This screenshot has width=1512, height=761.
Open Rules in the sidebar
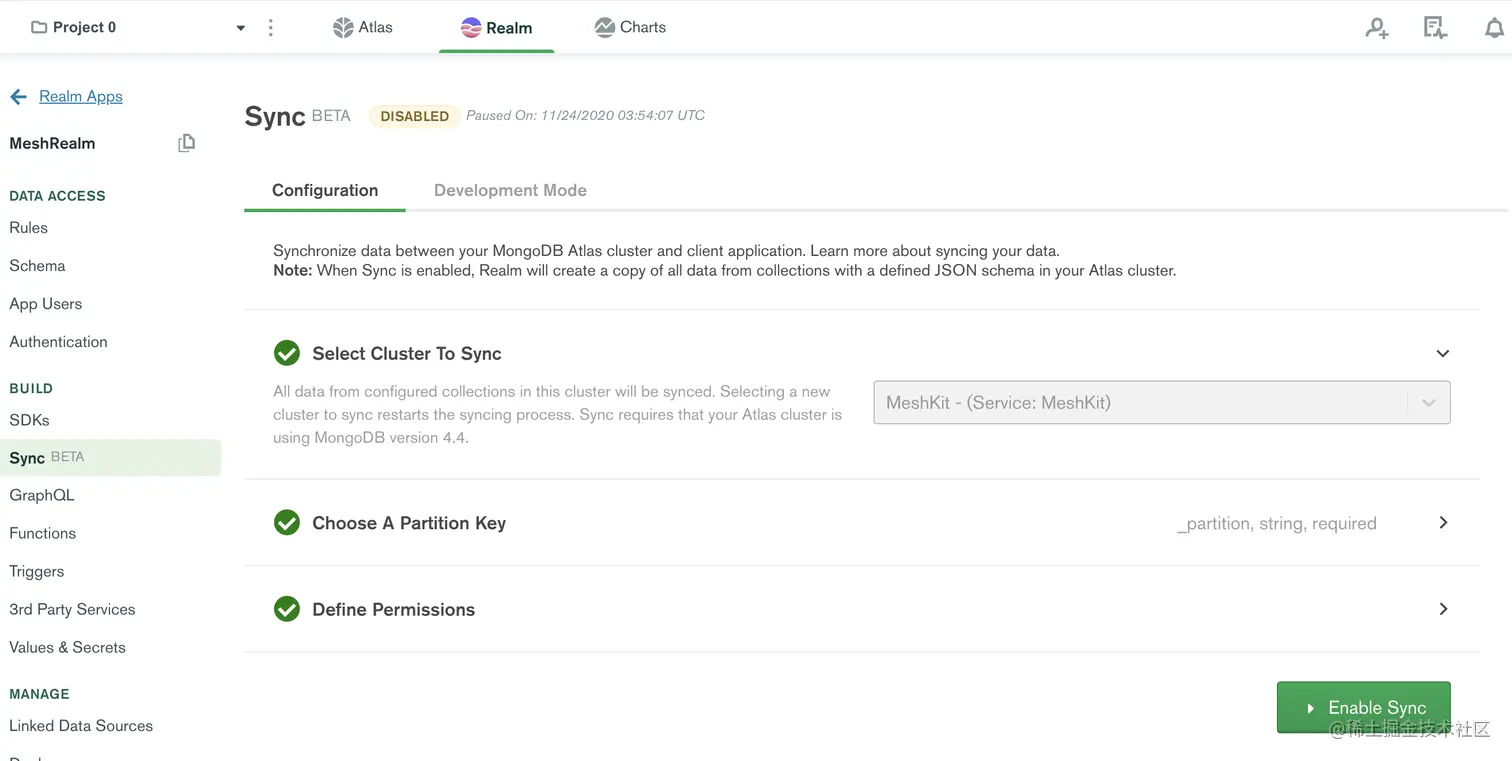point(29,227)
